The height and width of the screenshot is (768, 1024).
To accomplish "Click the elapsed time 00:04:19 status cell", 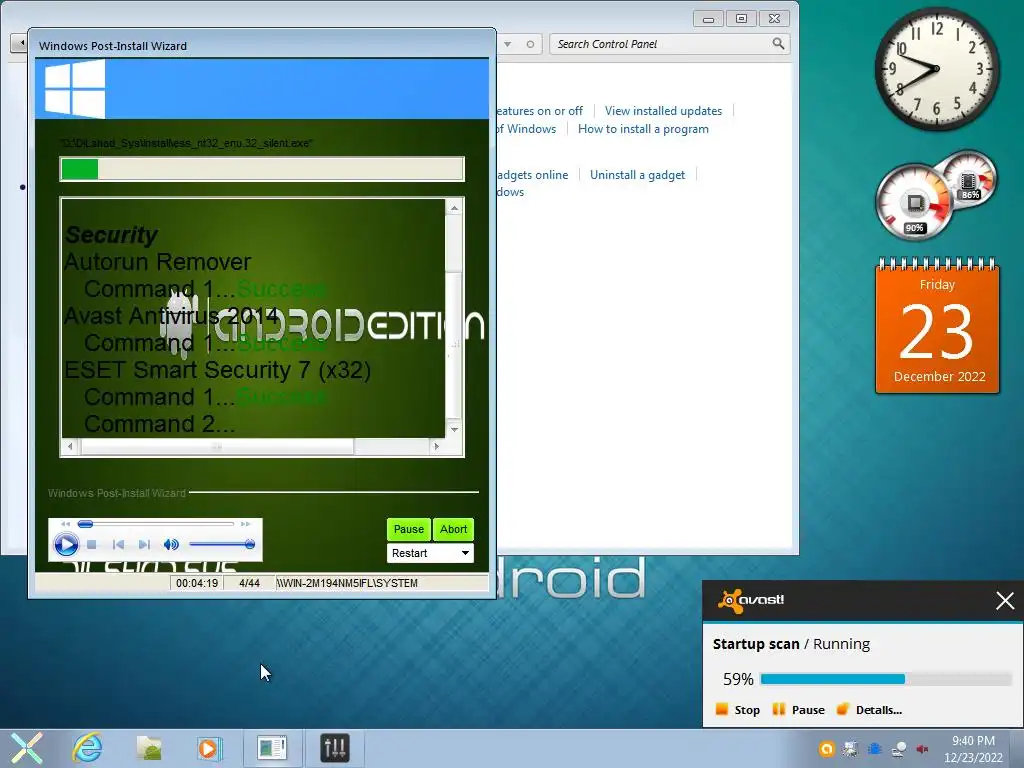I will pos(197,583).
